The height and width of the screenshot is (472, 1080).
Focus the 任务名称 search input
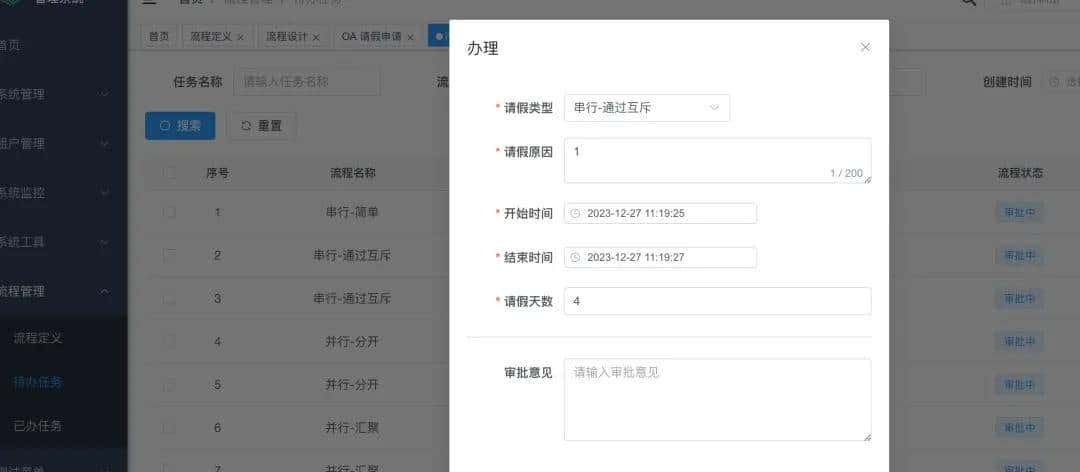pyautogui.click(x=307, y=82)
